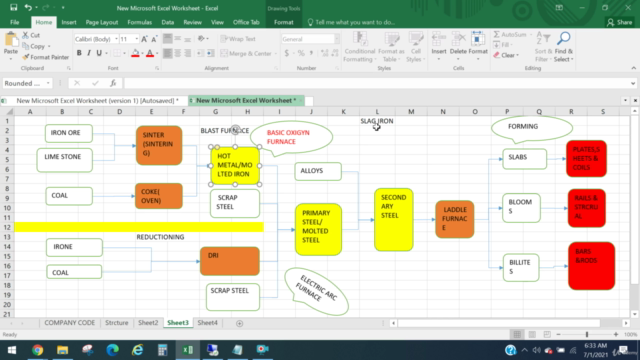Viewport: 640px width, 360px height.
Task: Toggle Italic formatting
Action: coord(89,53)
